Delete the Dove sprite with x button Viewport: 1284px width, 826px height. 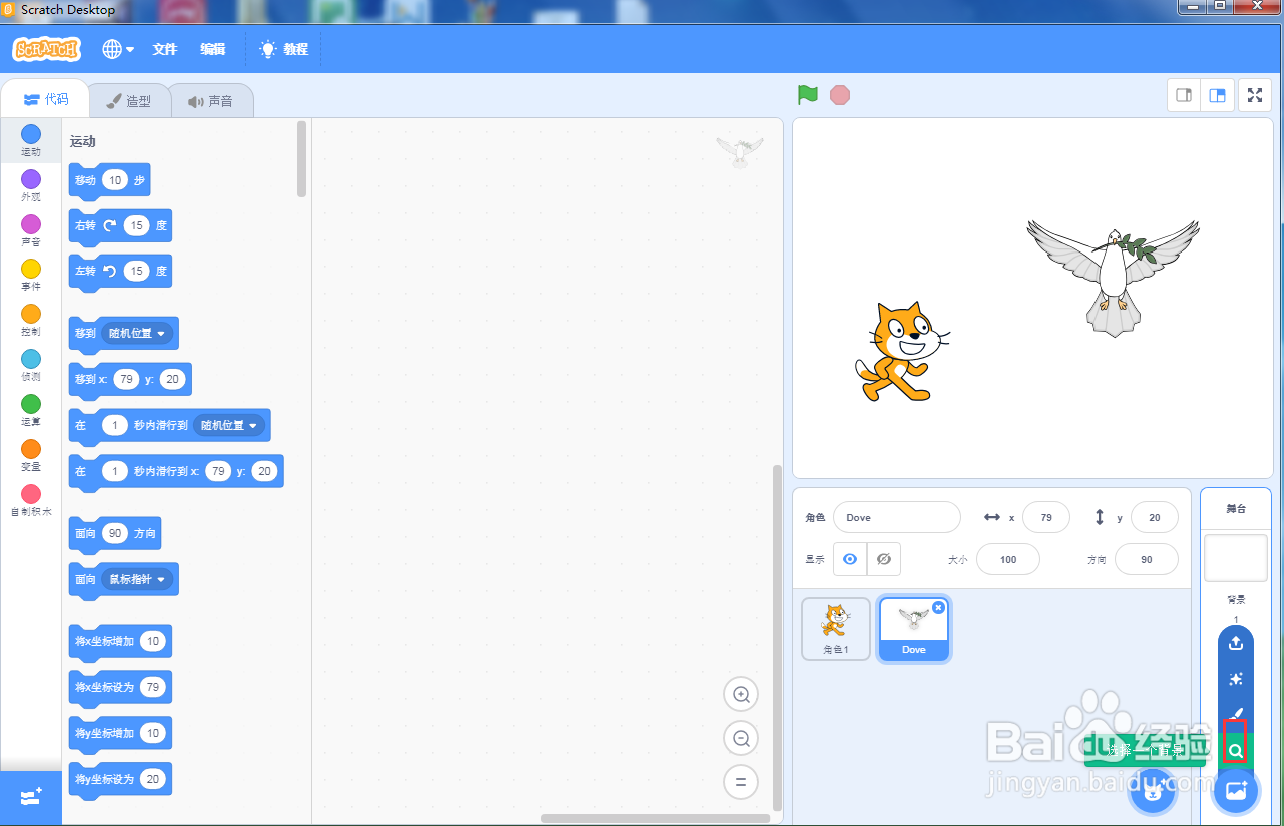pyautogui.click(x=938, y=607)
